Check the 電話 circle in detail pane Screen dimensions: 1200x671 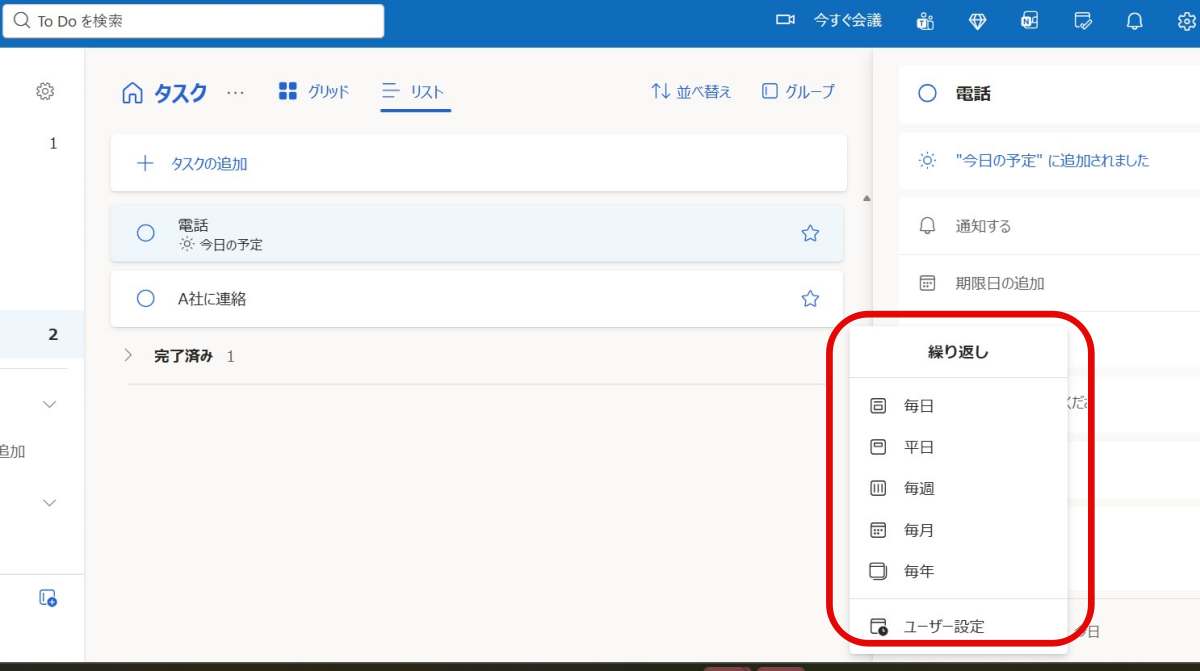click(x=927, y=94)
